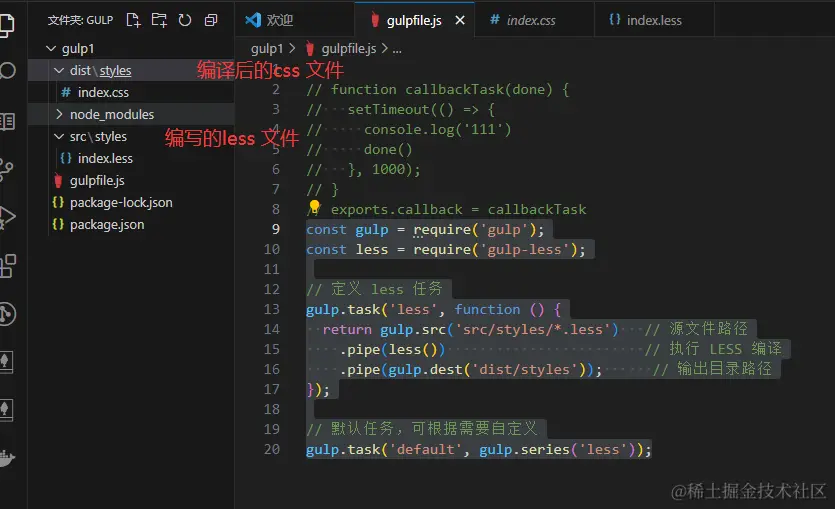Click line number 9 in the gutter
This screenshot has width=835, height=509.
click(x=275, y=229)
